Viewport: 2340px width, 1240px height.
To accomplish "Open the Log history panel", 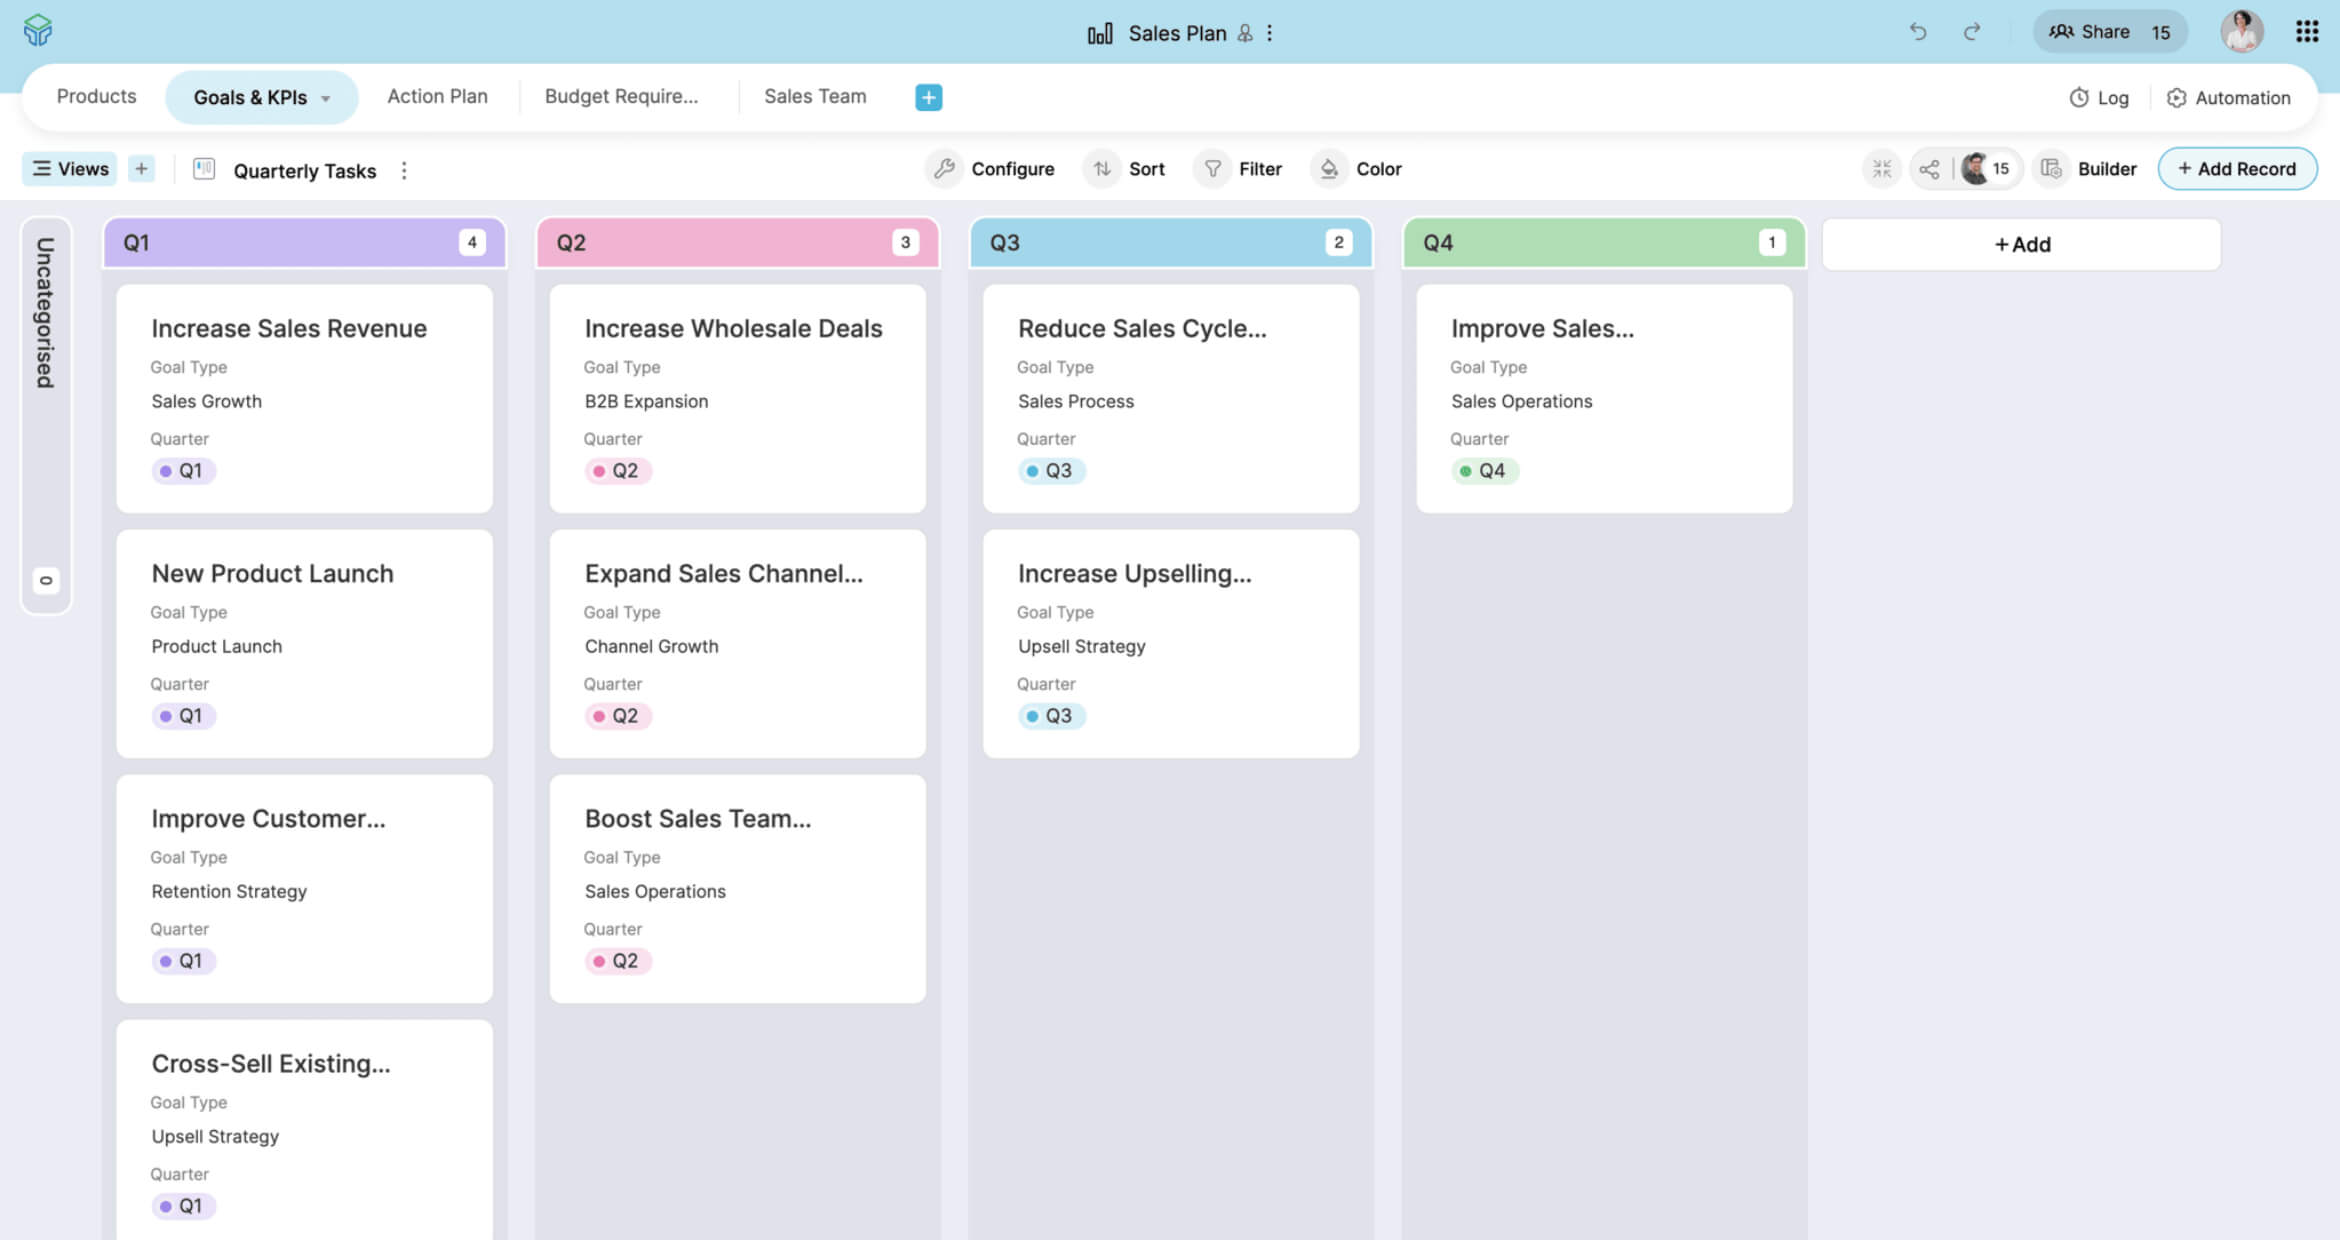I will pos(2099,98).
